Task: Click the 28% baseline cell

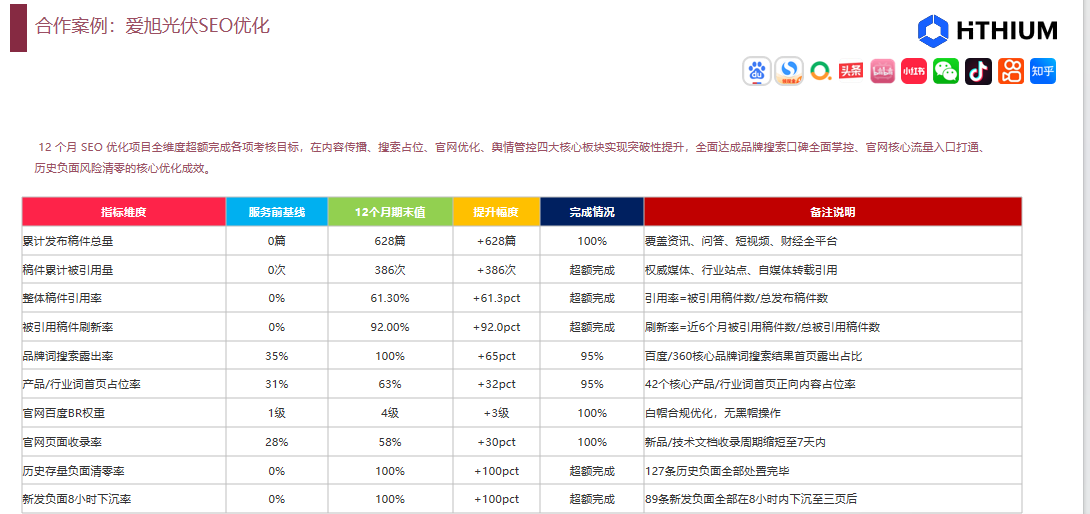Action: pos(277,442)
